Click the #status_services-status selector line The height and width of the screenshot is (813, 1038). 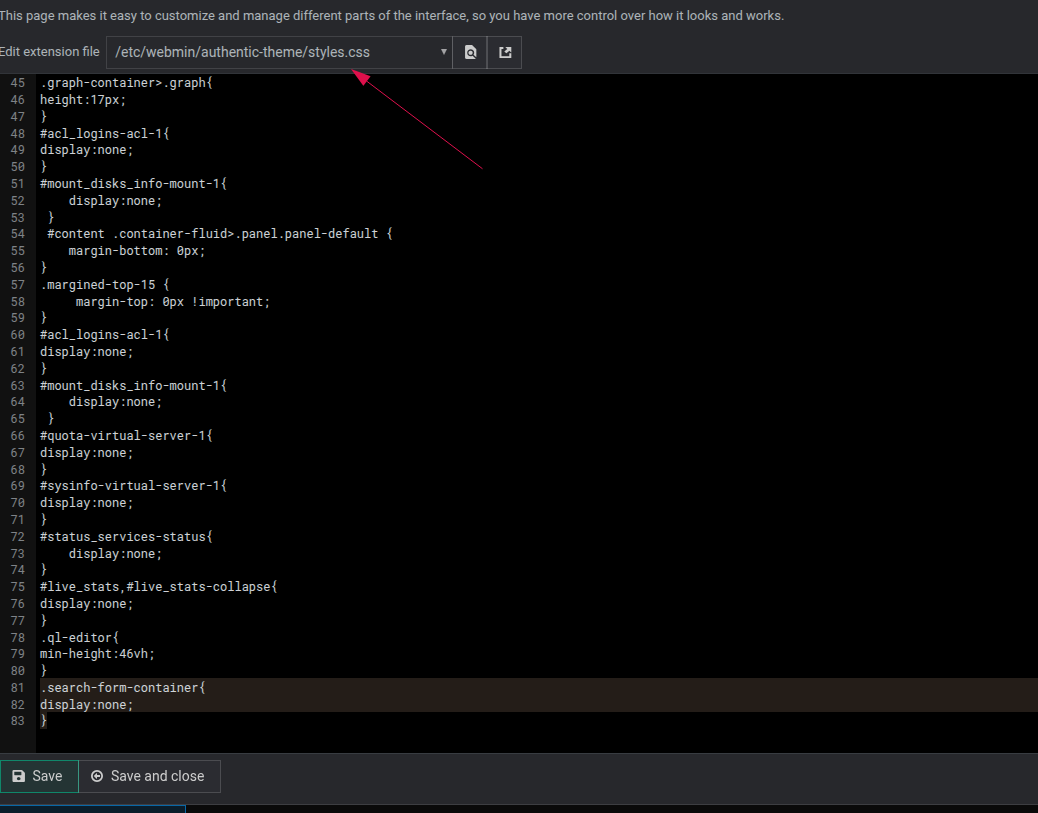click(126, 537)
